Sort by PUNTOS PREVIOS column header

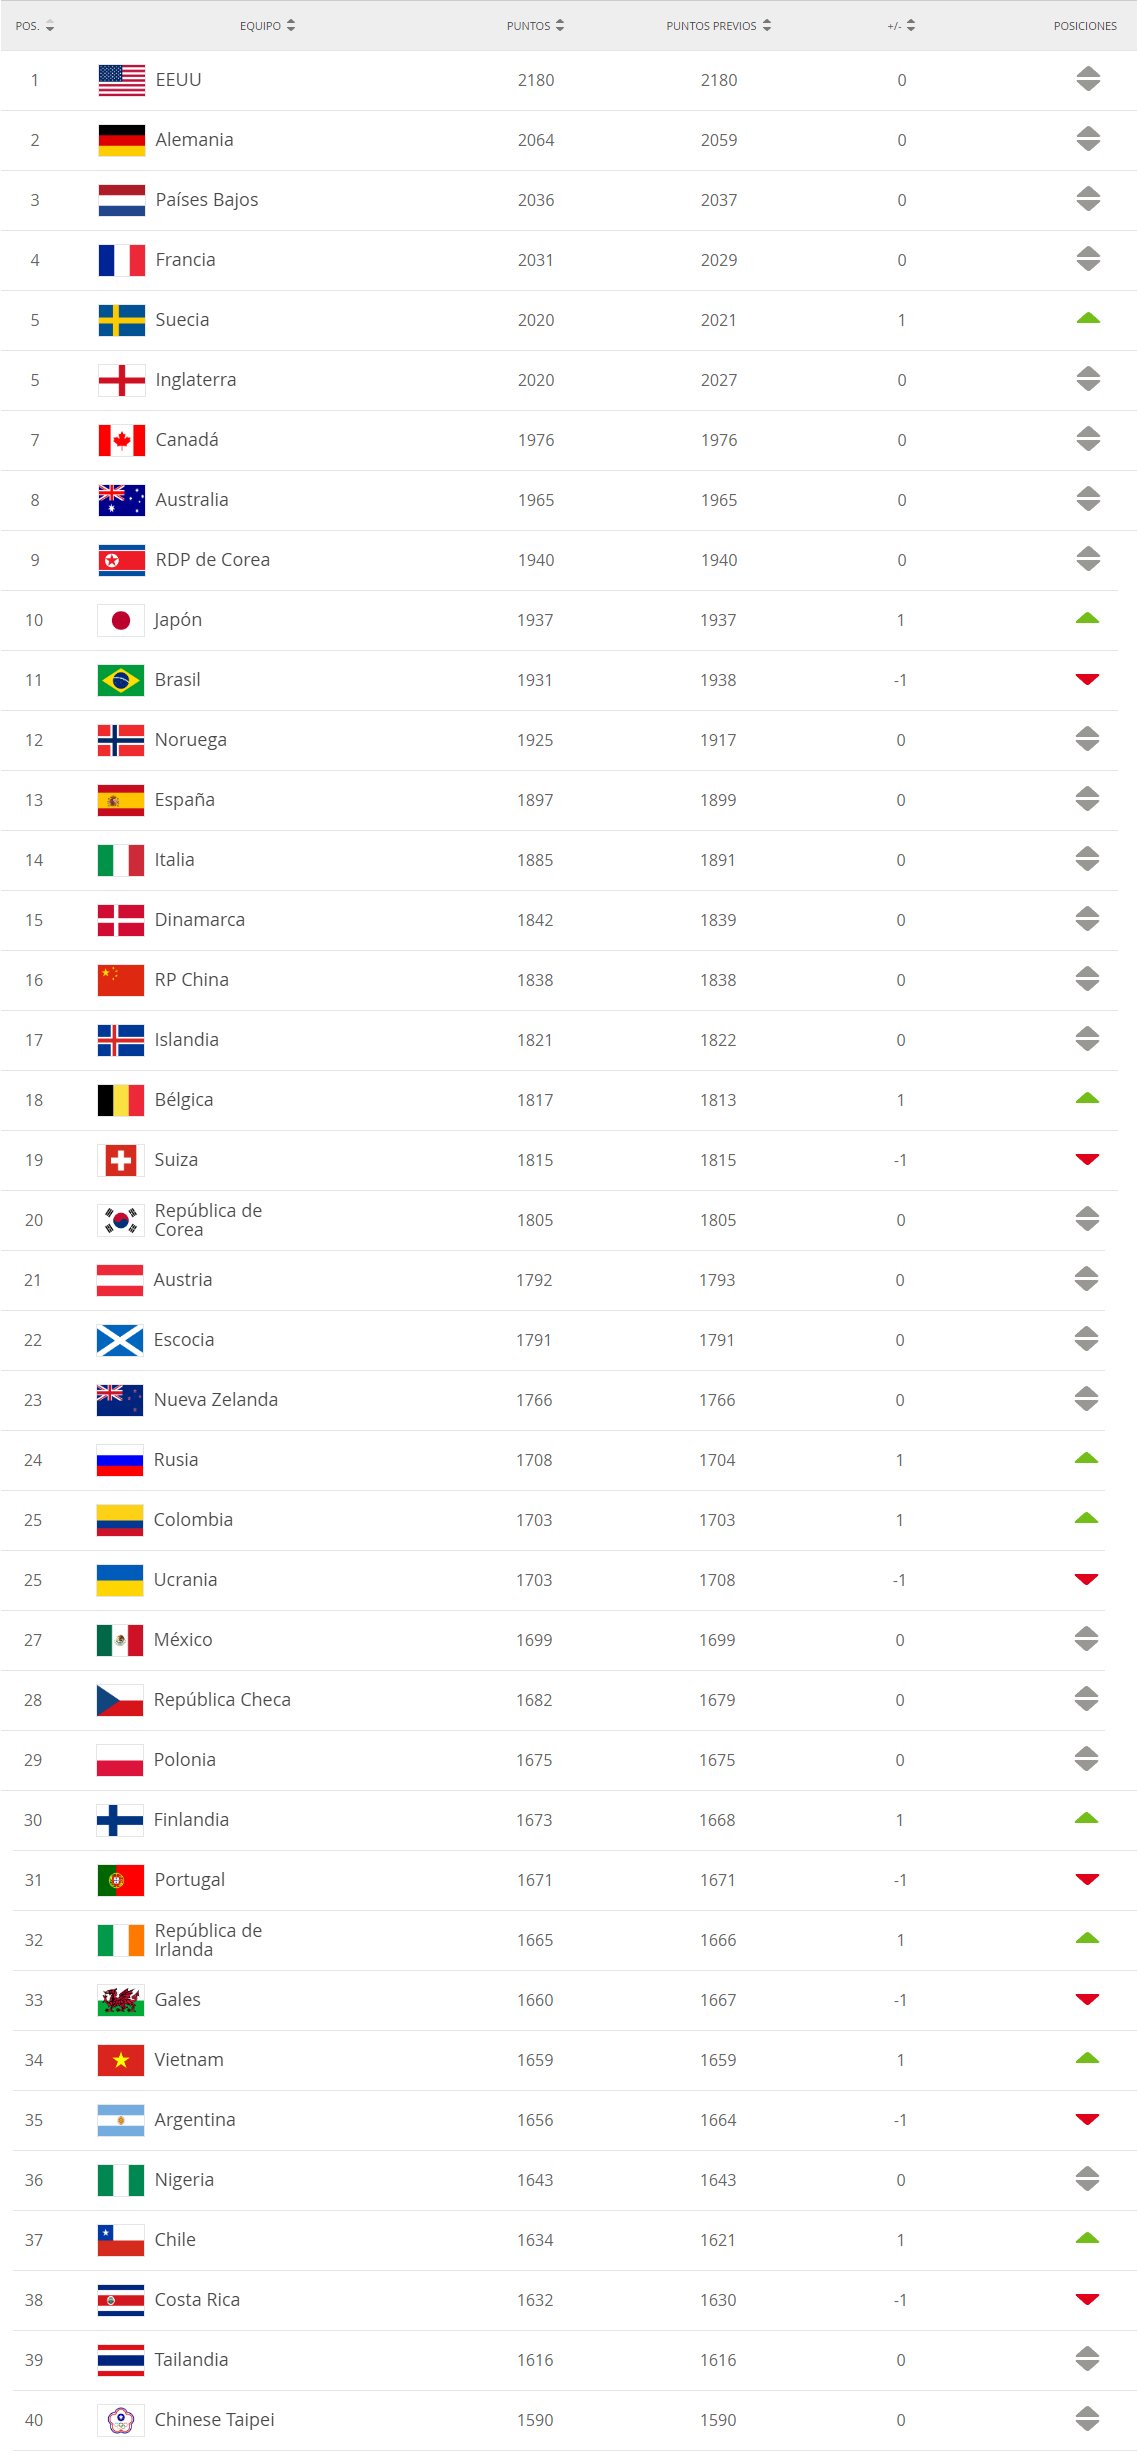[718, 26]
